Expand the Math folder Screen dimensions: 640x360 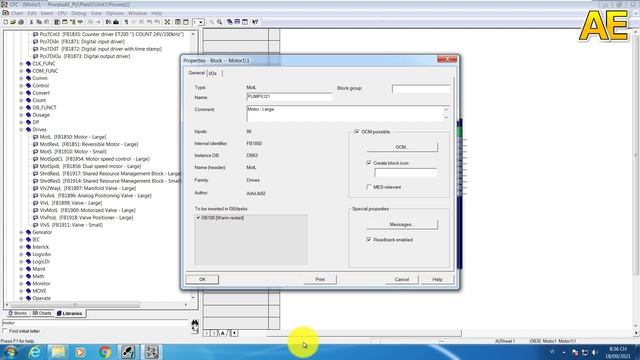(21, 276)
